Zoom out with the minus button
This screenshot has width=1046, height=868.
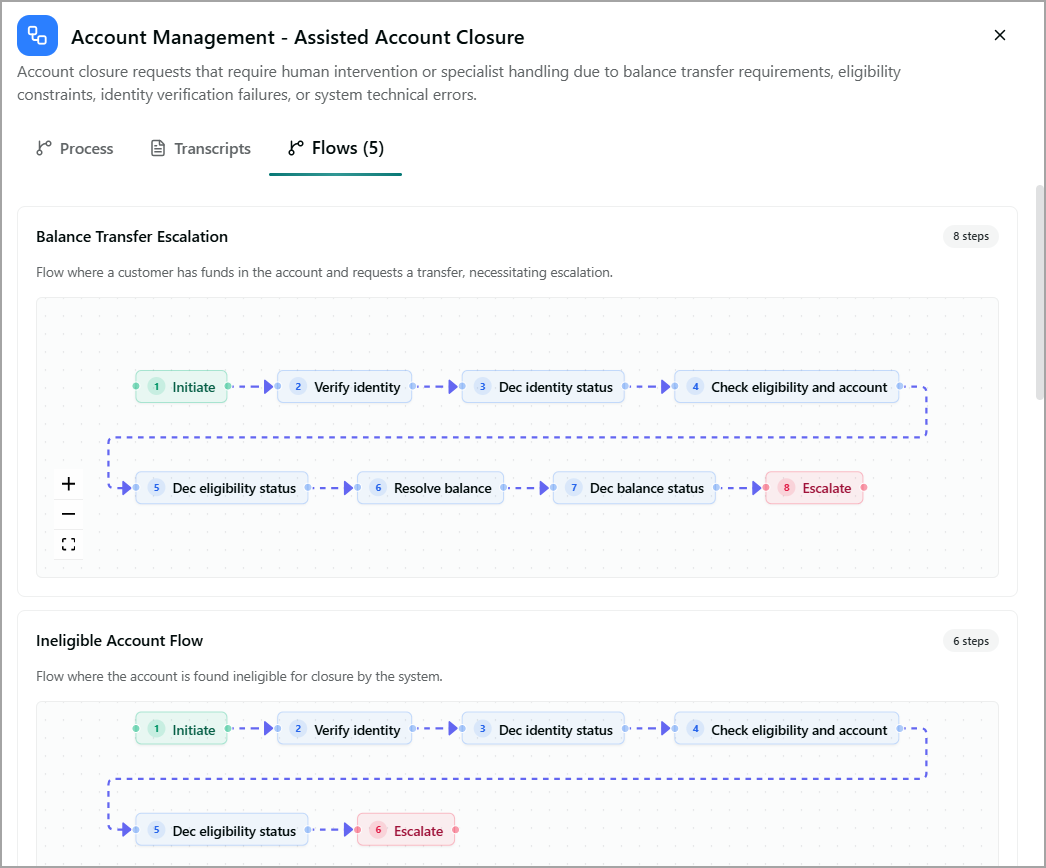coord(68,514)
